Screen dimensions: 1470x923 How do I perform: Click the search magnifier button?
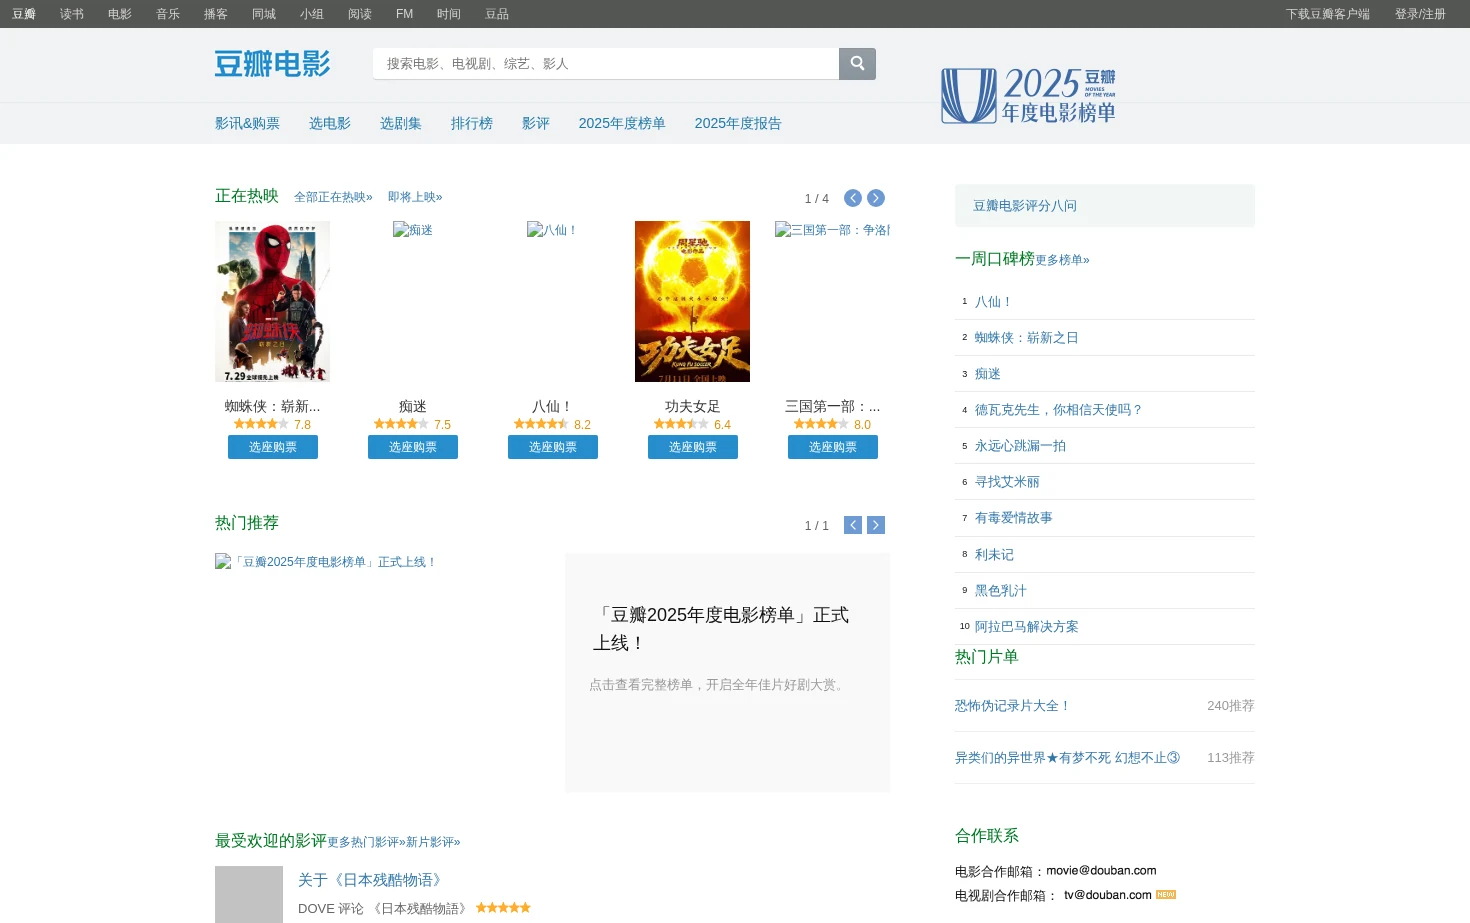click(857, 63)
